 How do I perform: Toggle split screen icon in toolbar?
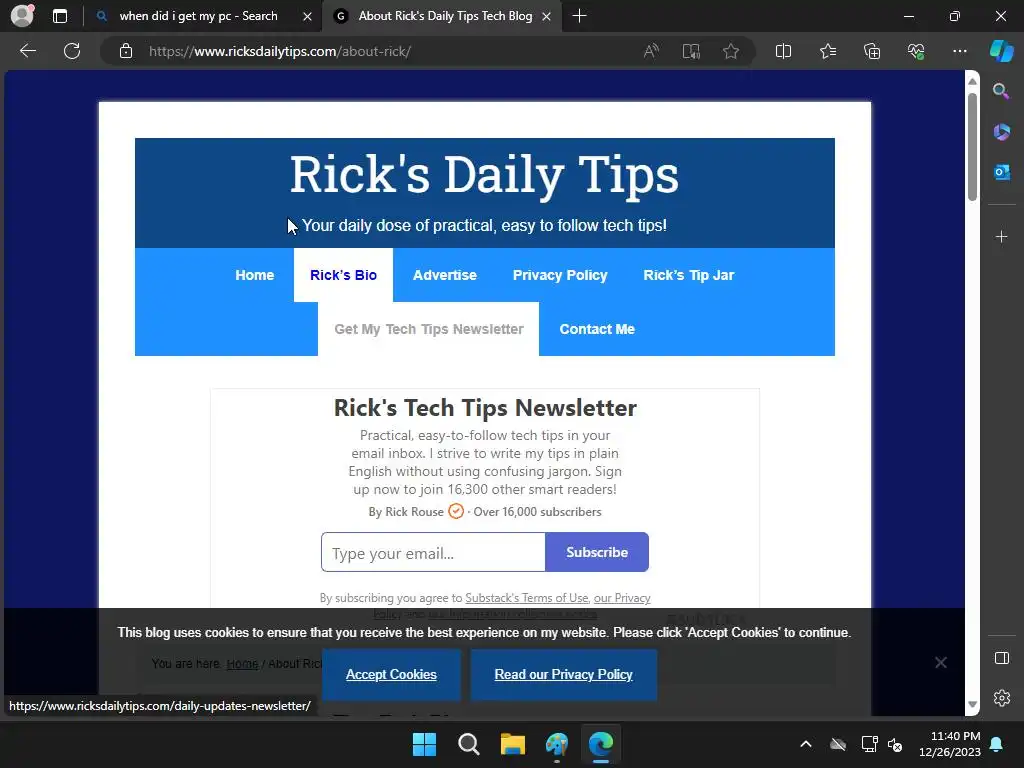pos(783,51)
